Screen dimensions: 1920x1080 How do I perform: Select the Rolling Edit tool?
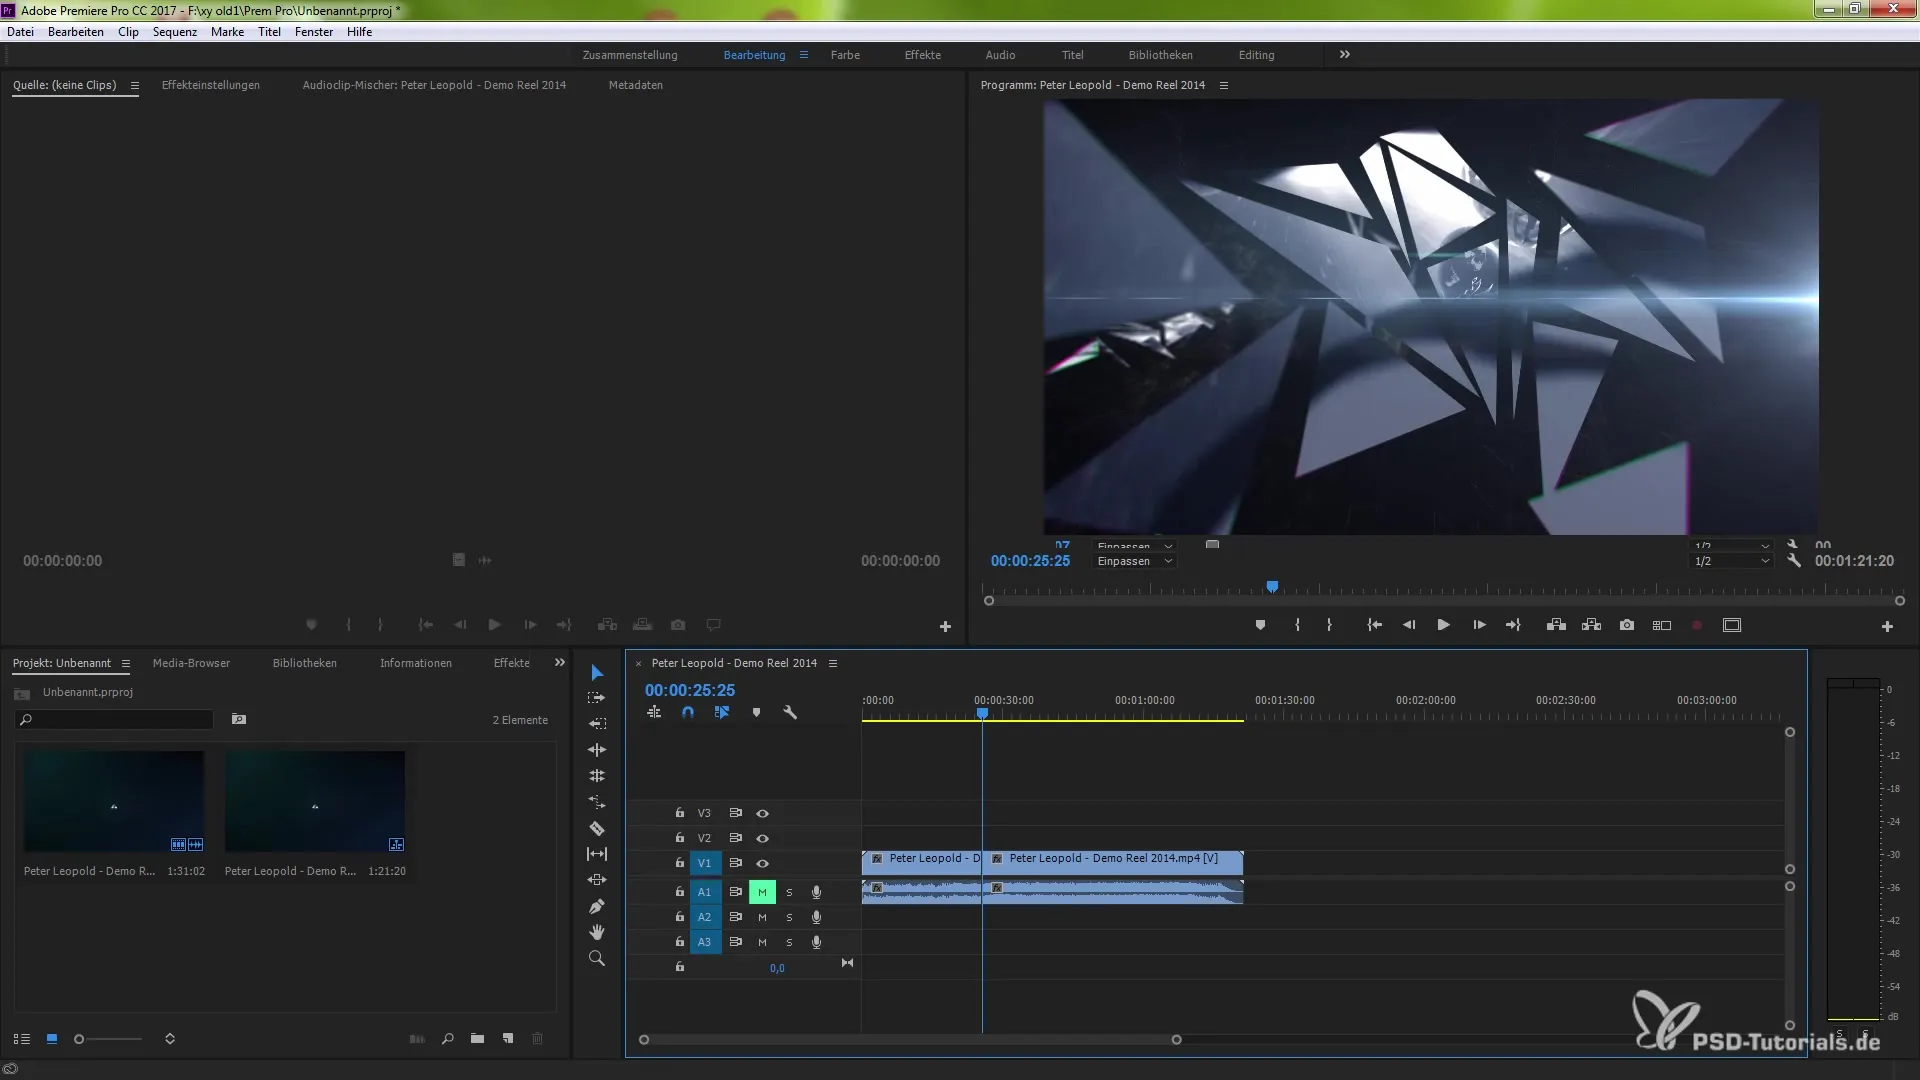click(x=597, y=775)
